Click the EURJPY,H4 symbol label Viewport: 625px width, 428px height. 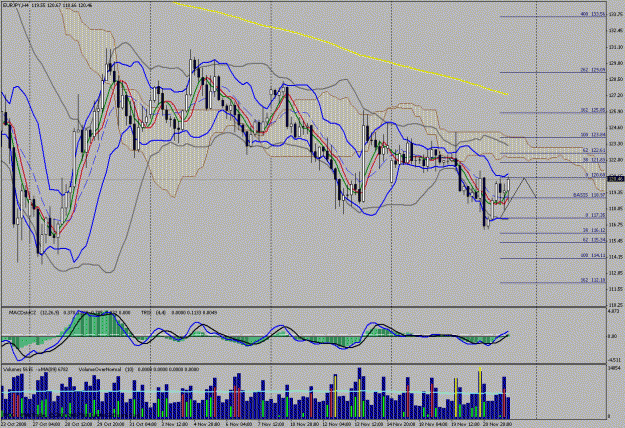15,3
